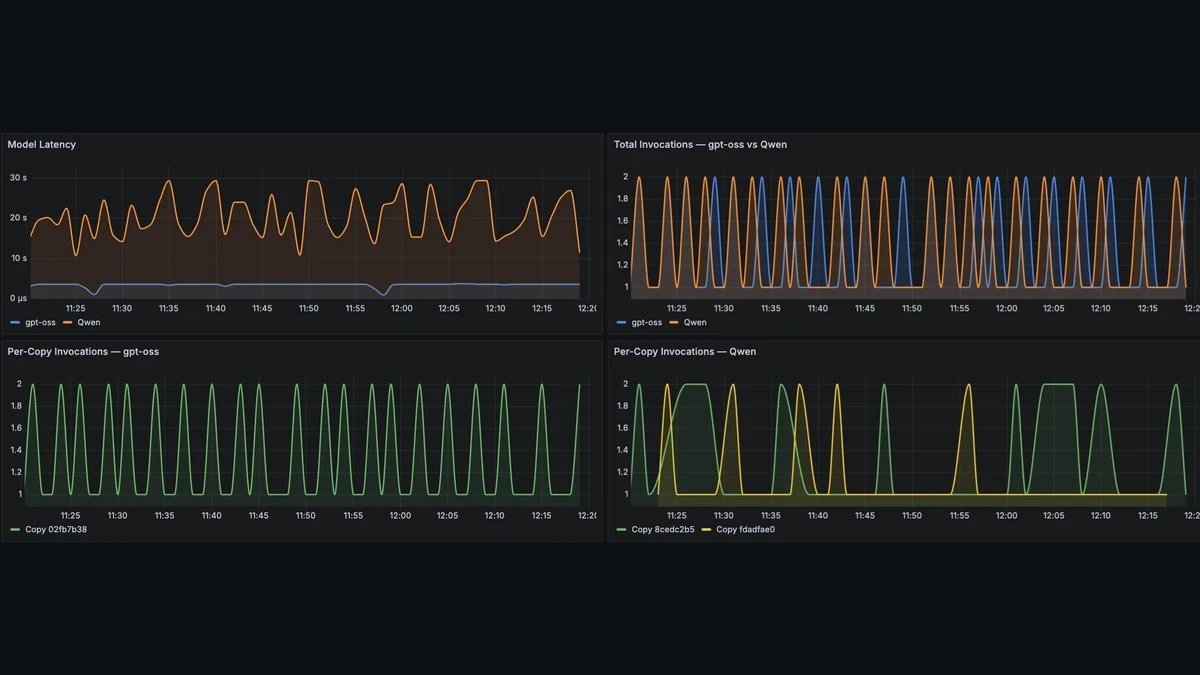The width and height of the screenshot is (1200, 675).
Task: Click 1.6 label in Total Invocations chart
Action: click(x=621, y=221)
